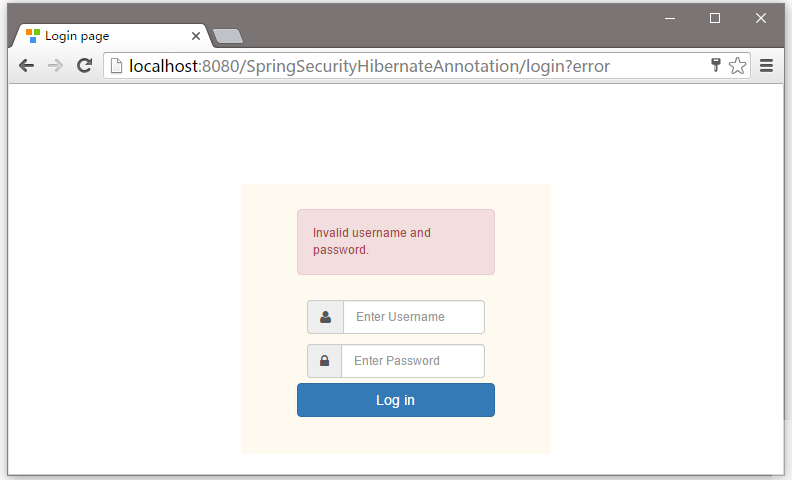
Task: Click the Invalid username and password alert
Action: point(396,242)
